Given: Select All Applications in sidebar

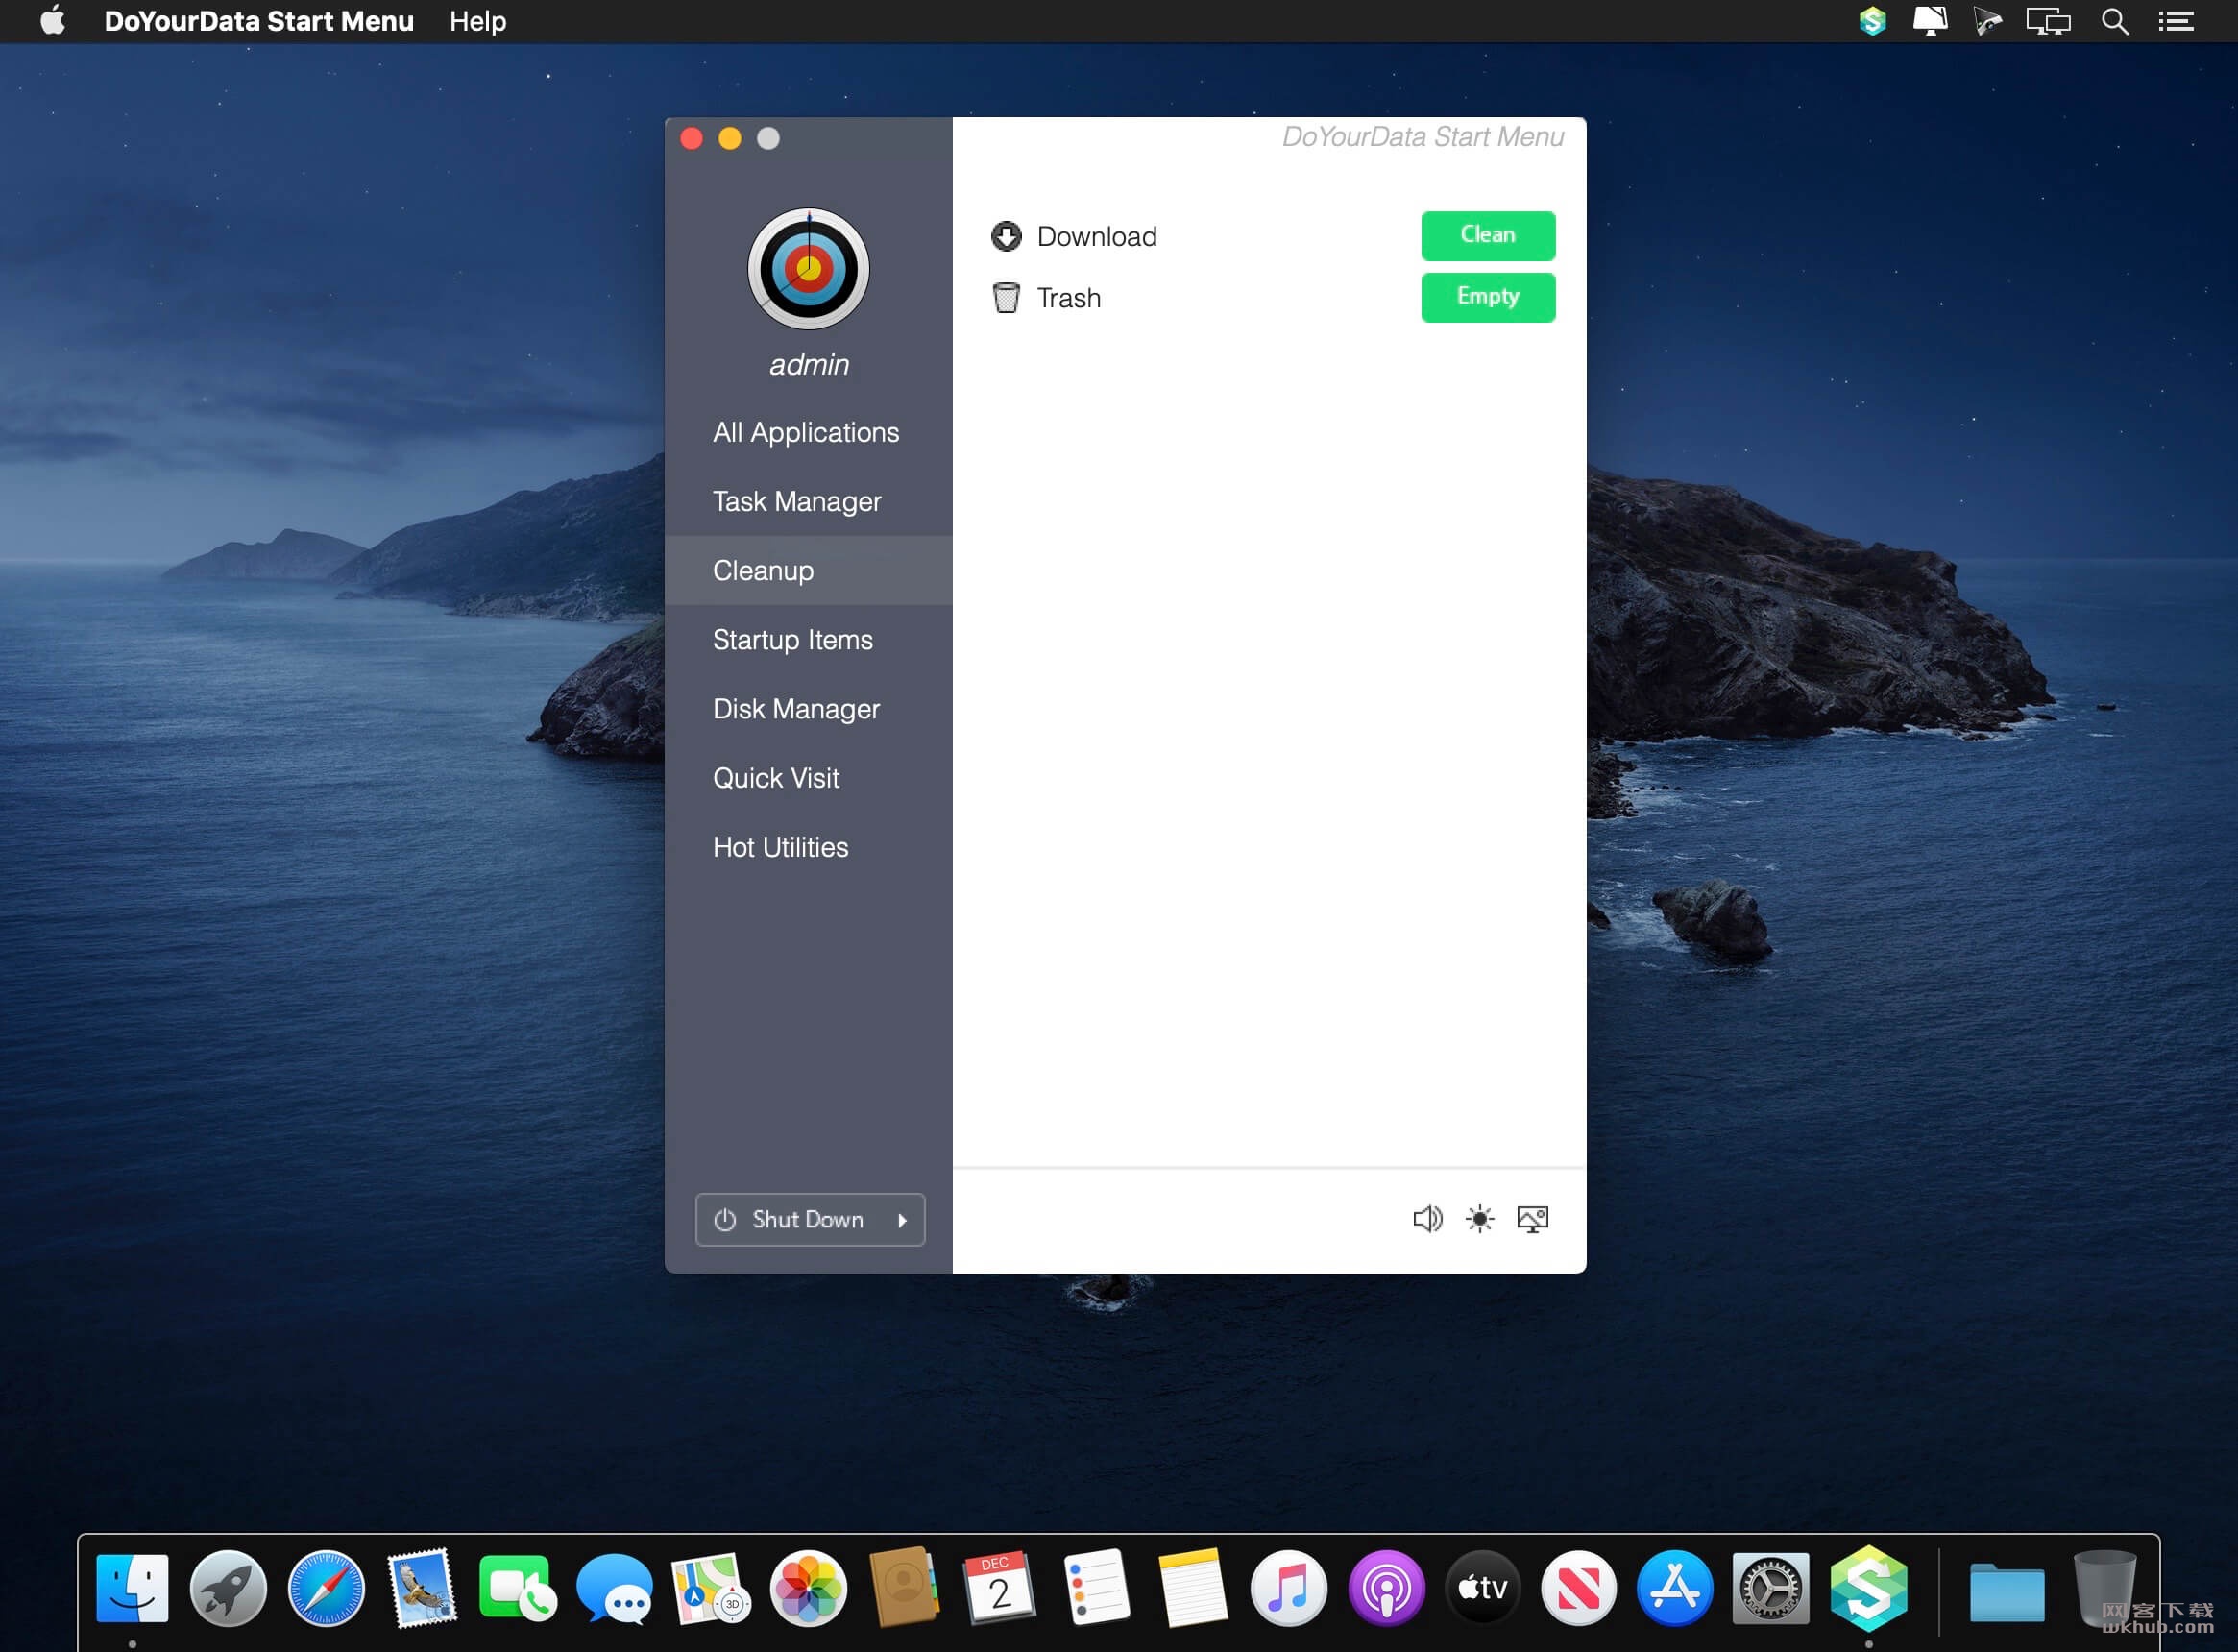Looking at the screenshot, I should pos(808,432).
